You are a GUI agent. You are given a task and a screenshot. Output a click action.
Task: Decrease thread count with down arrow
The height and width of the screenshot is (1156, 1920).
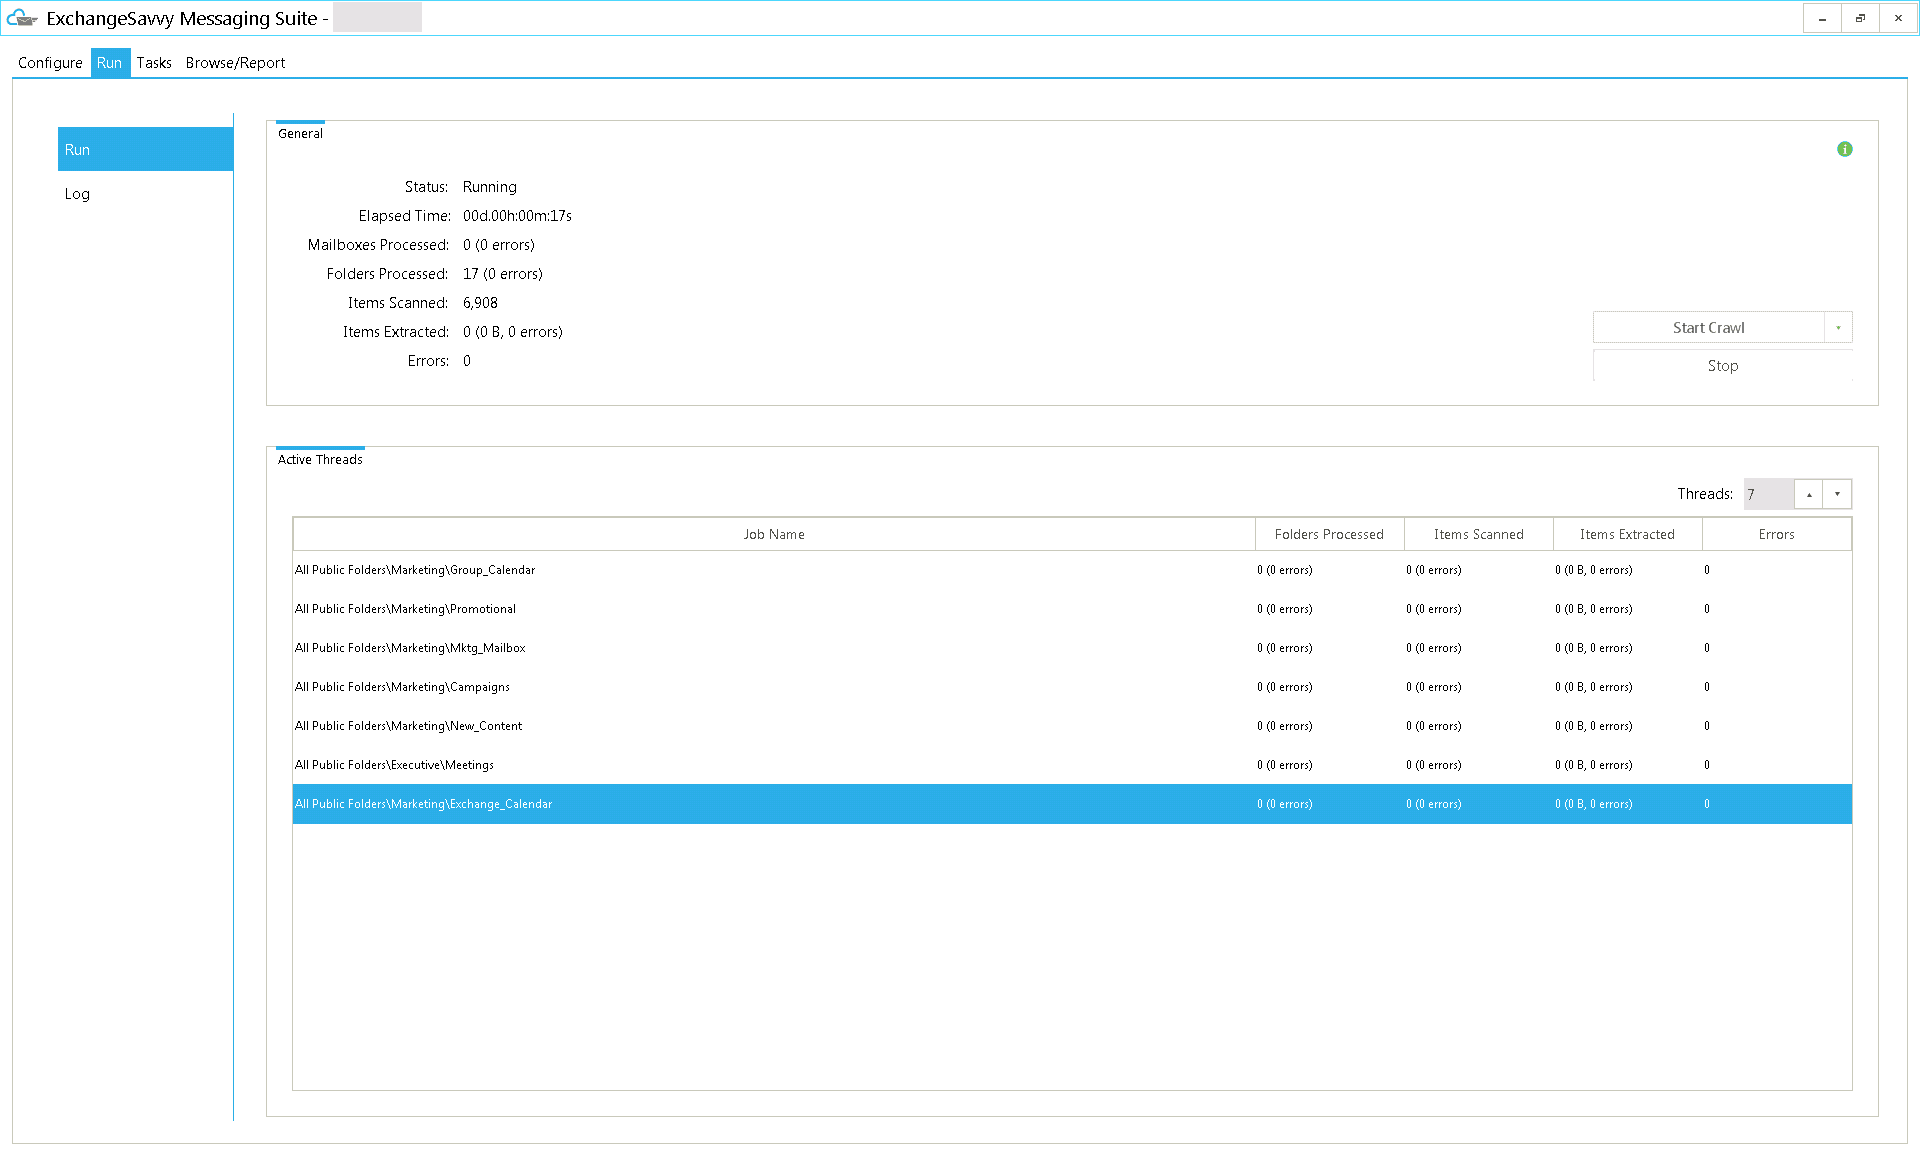click(1837, 494)
